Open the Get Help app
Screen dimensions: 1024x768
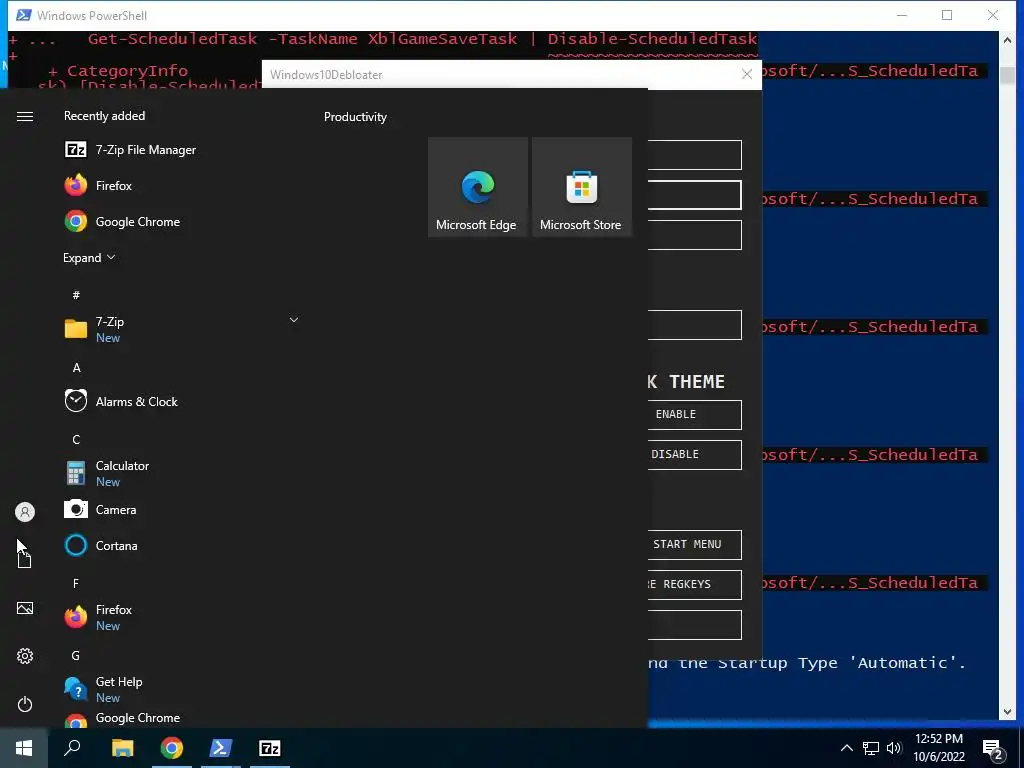[103, 689]
